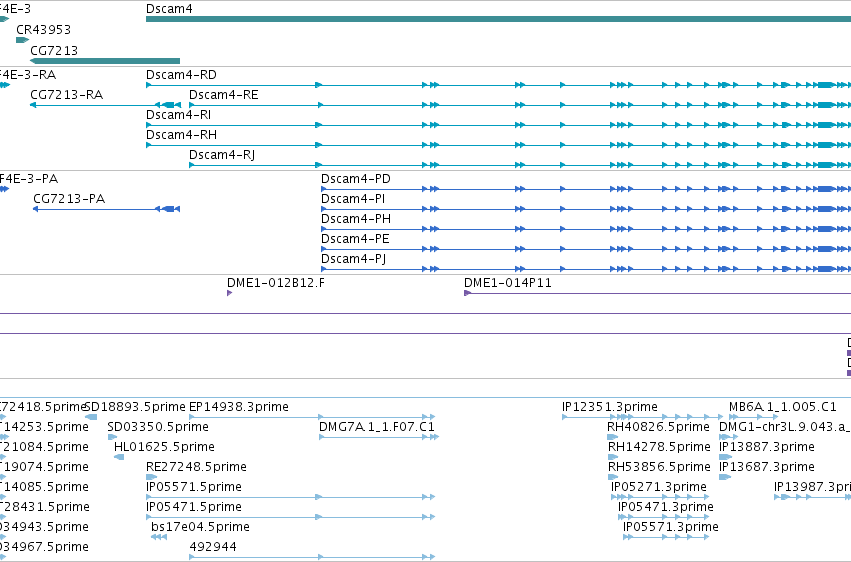This screenshot has width=851, height=562.
Task: Select transcript Dscam4-RE label
Action: pos(224,94)
